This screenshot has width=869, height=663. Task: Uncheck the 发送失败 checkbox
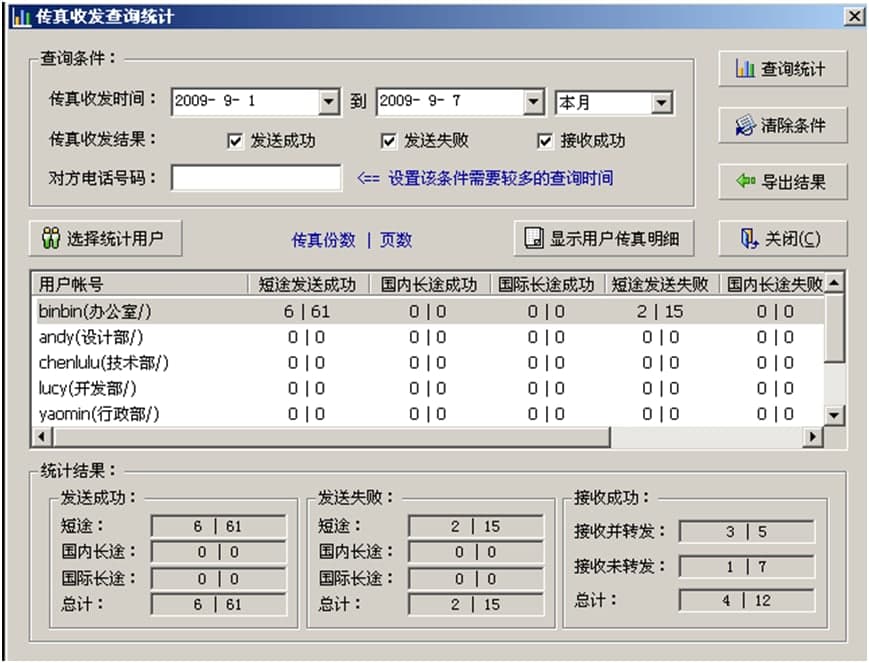tap(389, 141)
